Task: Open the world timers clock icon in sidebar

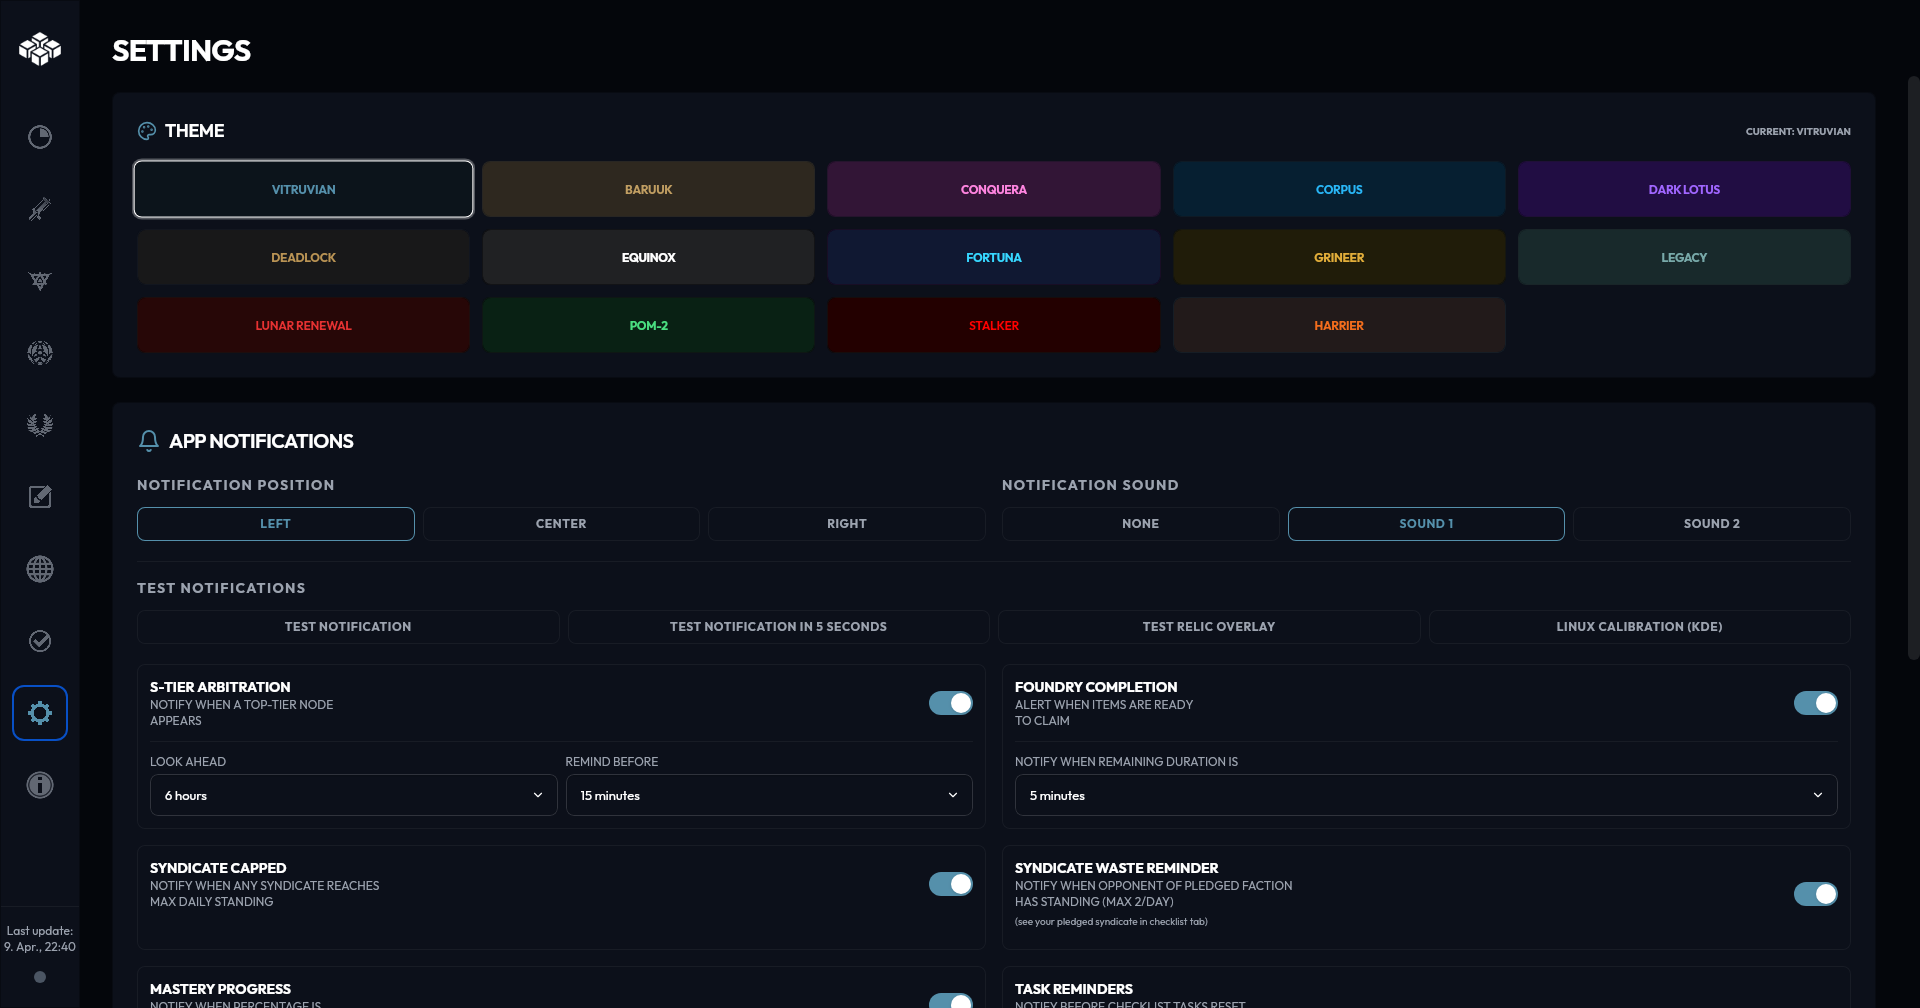Action: pos(40,137)
